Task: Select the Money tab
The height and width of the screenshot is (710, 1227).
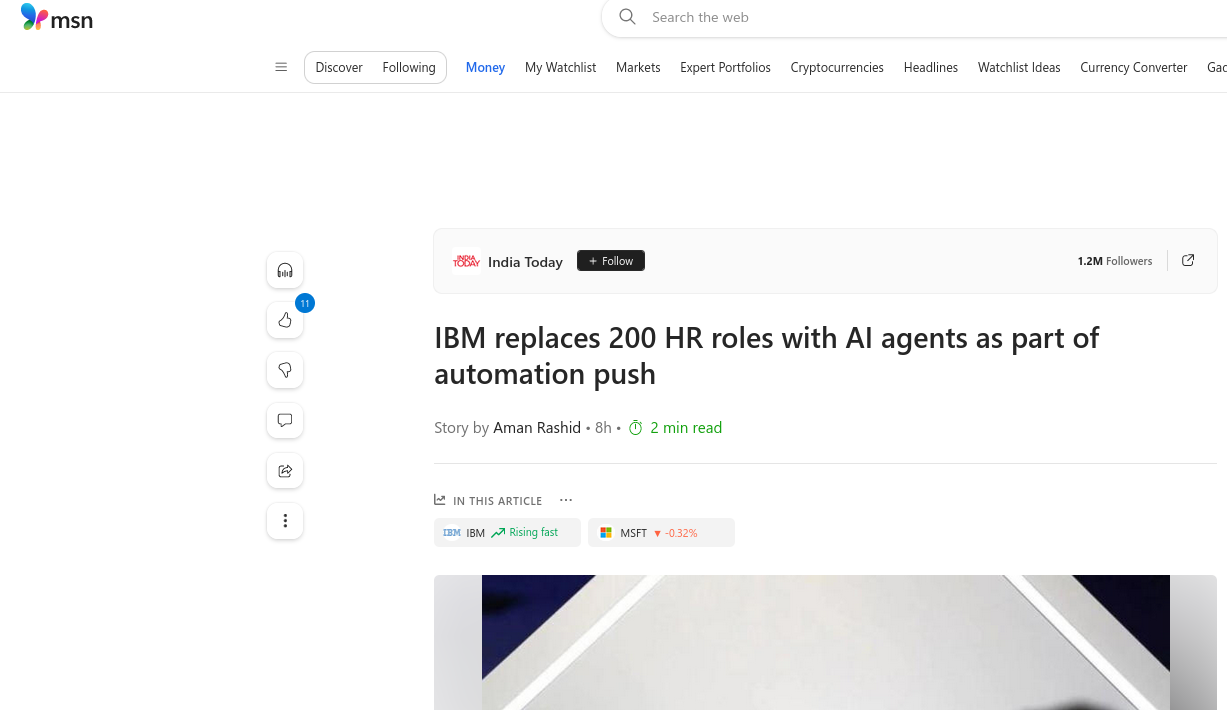Action: (485, 67)
